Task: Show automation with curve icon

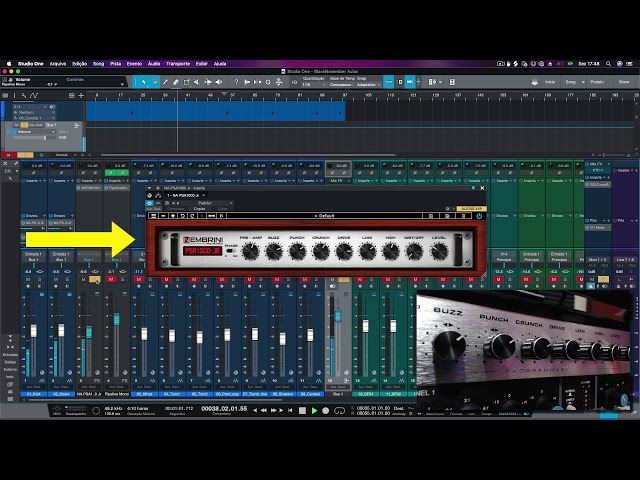Action: [34, 96]
